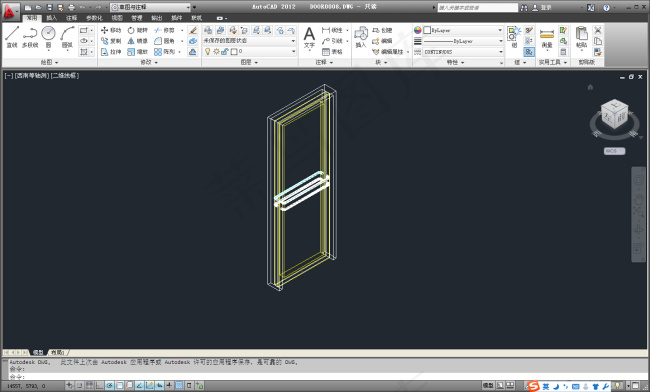Open the ByLayer object color dropdown
This screenshot has width=650, height=392.
463,30
